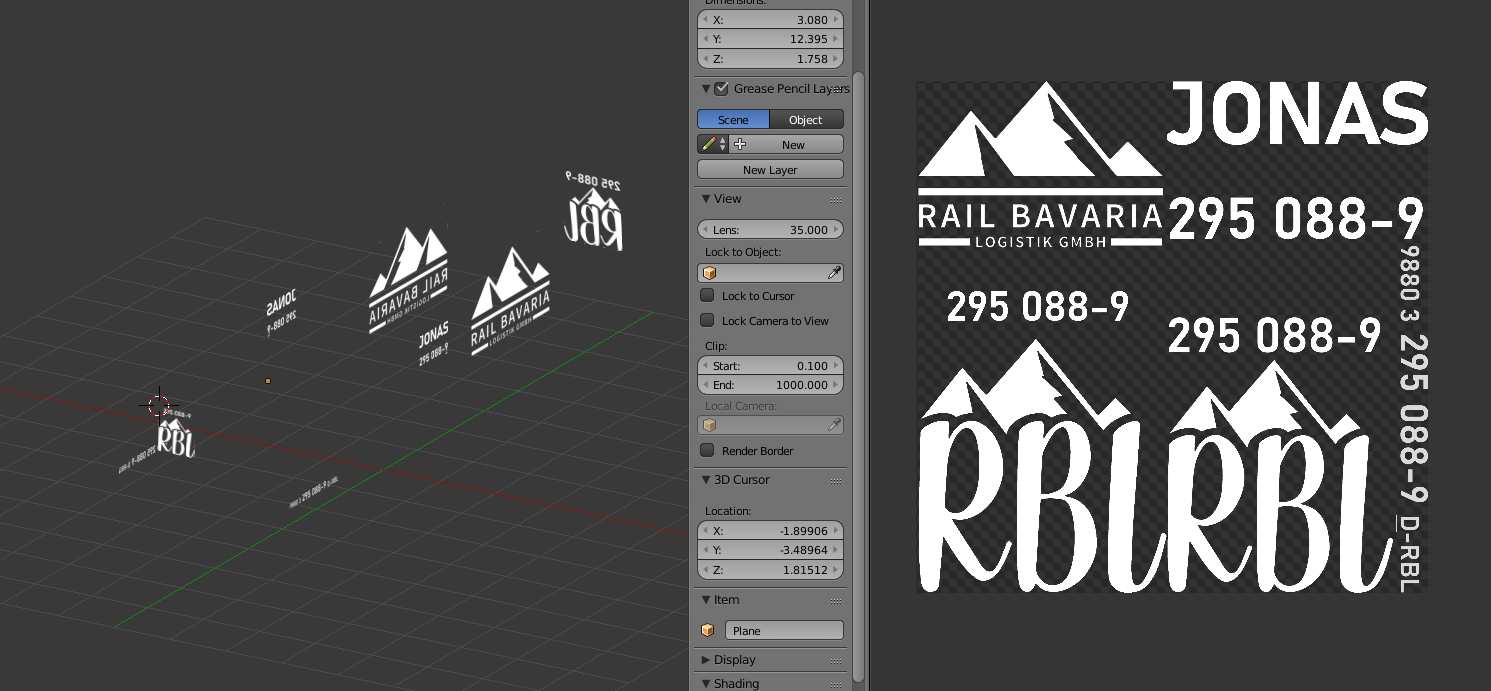
Task: Click the vertical D-RBL text in texture
Action: pyautogui.click(x=1409, y=553)
